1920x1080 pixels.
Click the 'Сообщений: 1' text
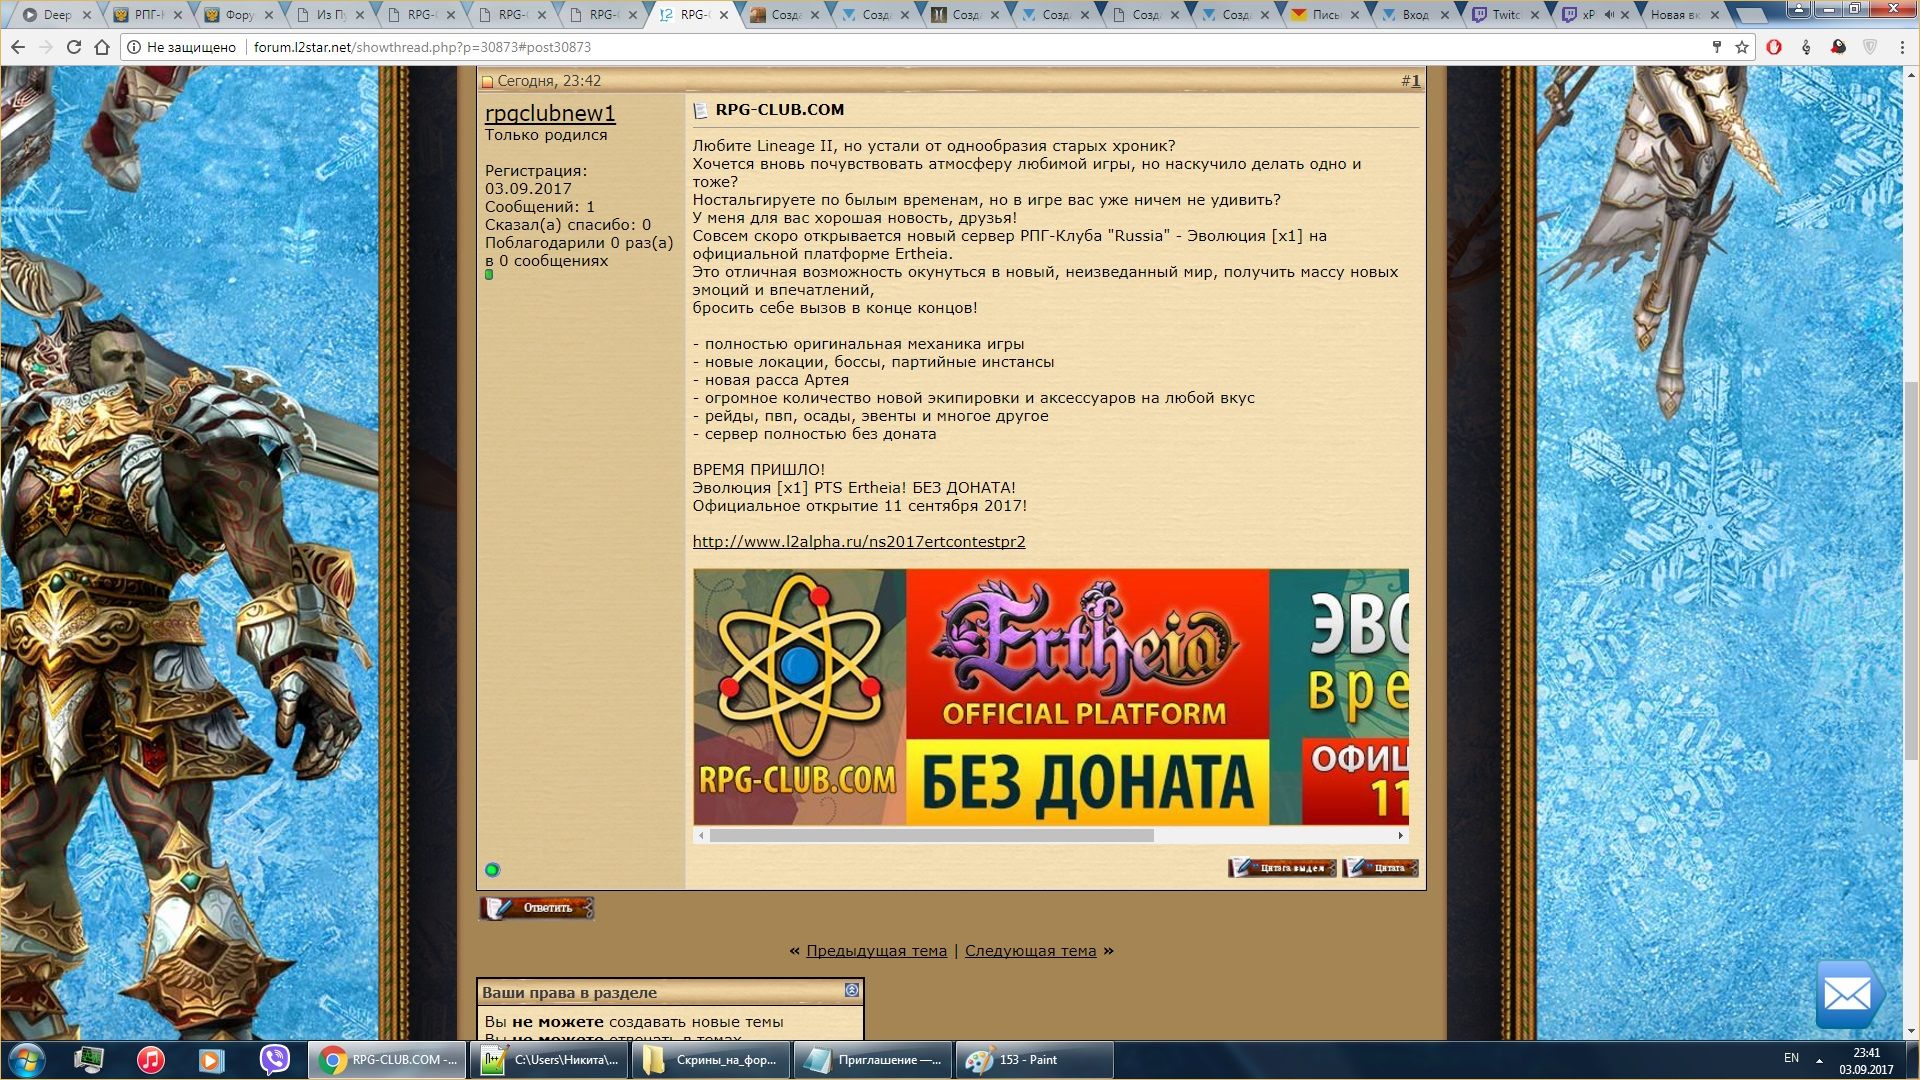click(540, 207)
